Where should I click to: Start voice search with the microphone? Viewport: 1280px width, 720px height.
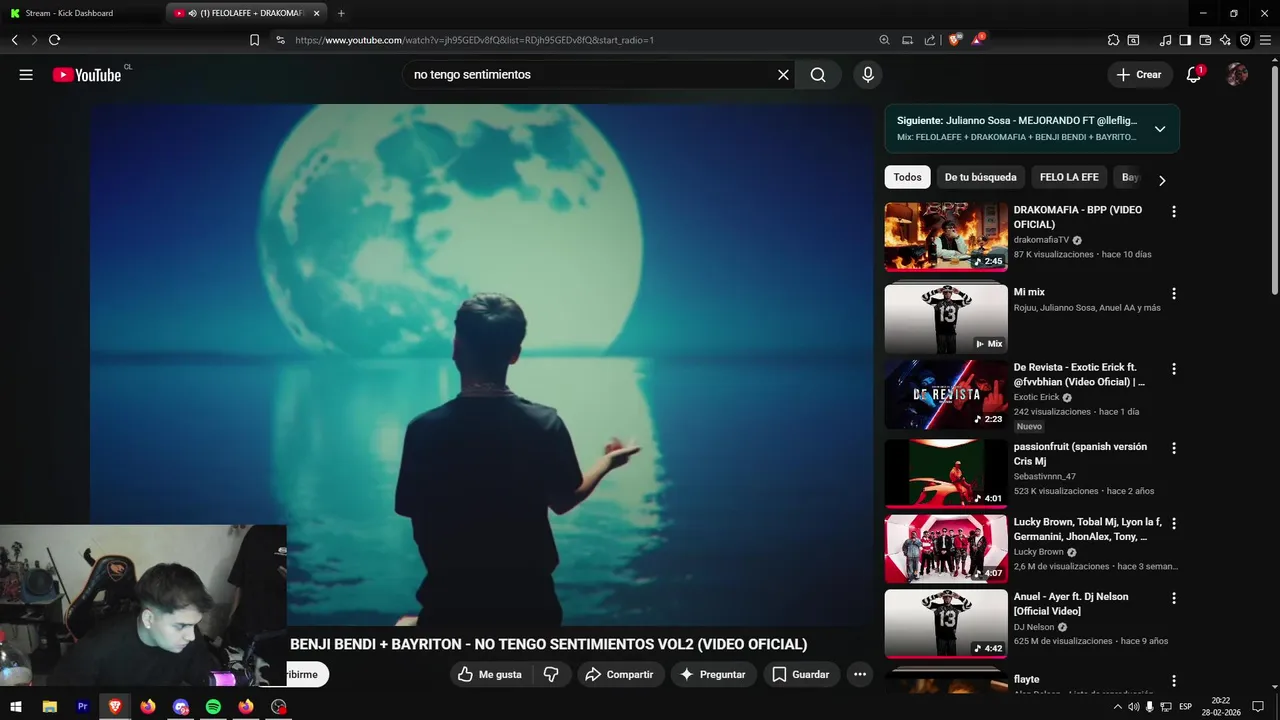tap(868, 75)
